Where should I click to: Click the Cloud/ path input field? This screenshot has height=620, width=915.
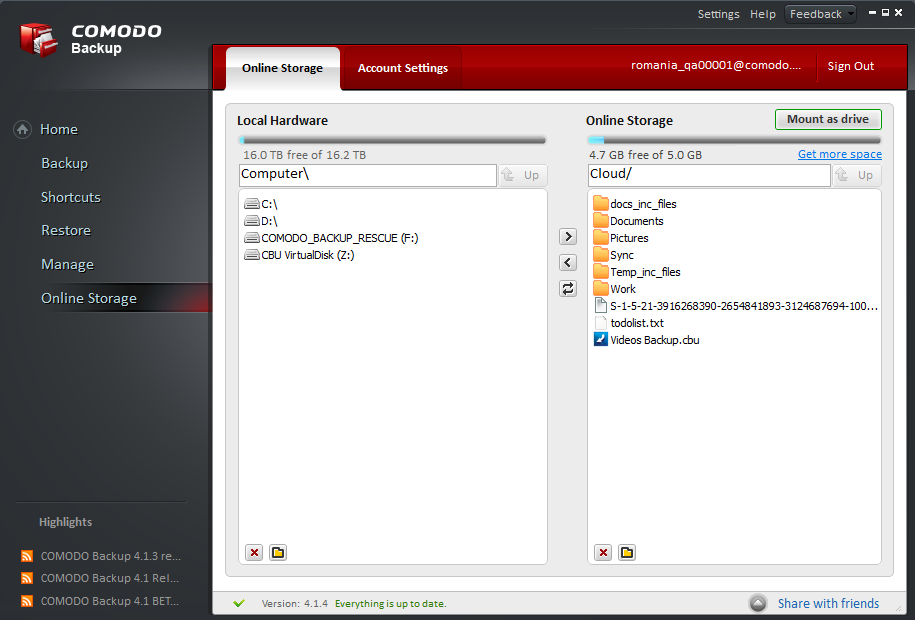coord(709,175)
